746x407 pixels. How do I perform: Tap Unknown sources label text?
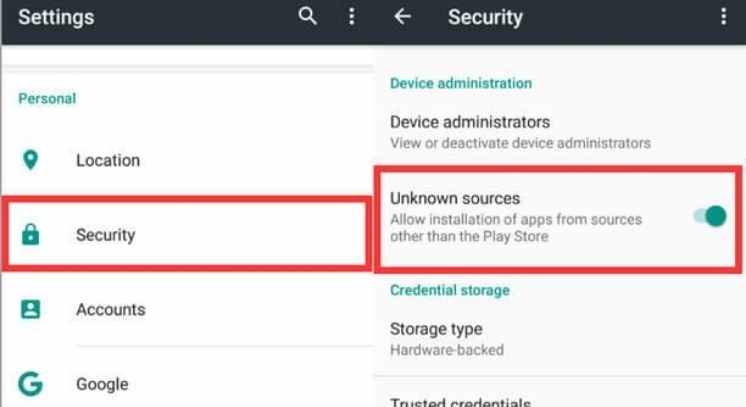(455, 198)
